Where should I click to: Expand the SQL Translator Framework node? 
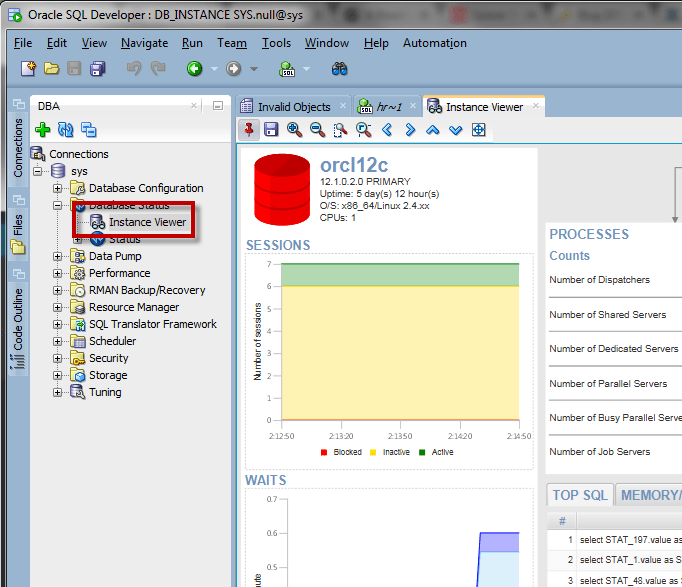57,324
